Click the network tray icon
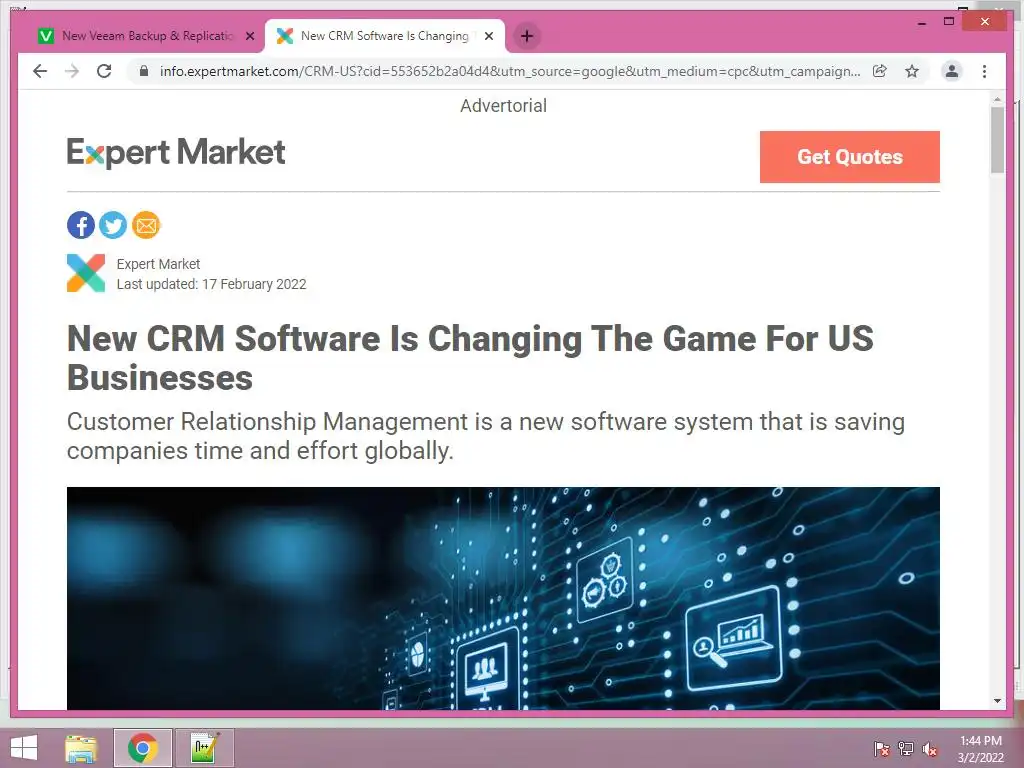This screenshot has width=1024, height=768. point(906,749)
